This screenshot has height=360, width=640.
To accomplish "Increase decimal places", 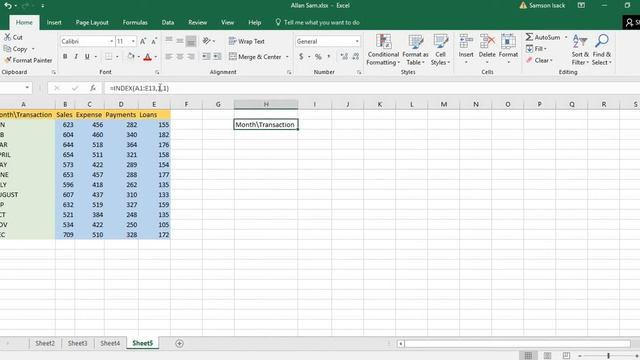I will 344,57.
